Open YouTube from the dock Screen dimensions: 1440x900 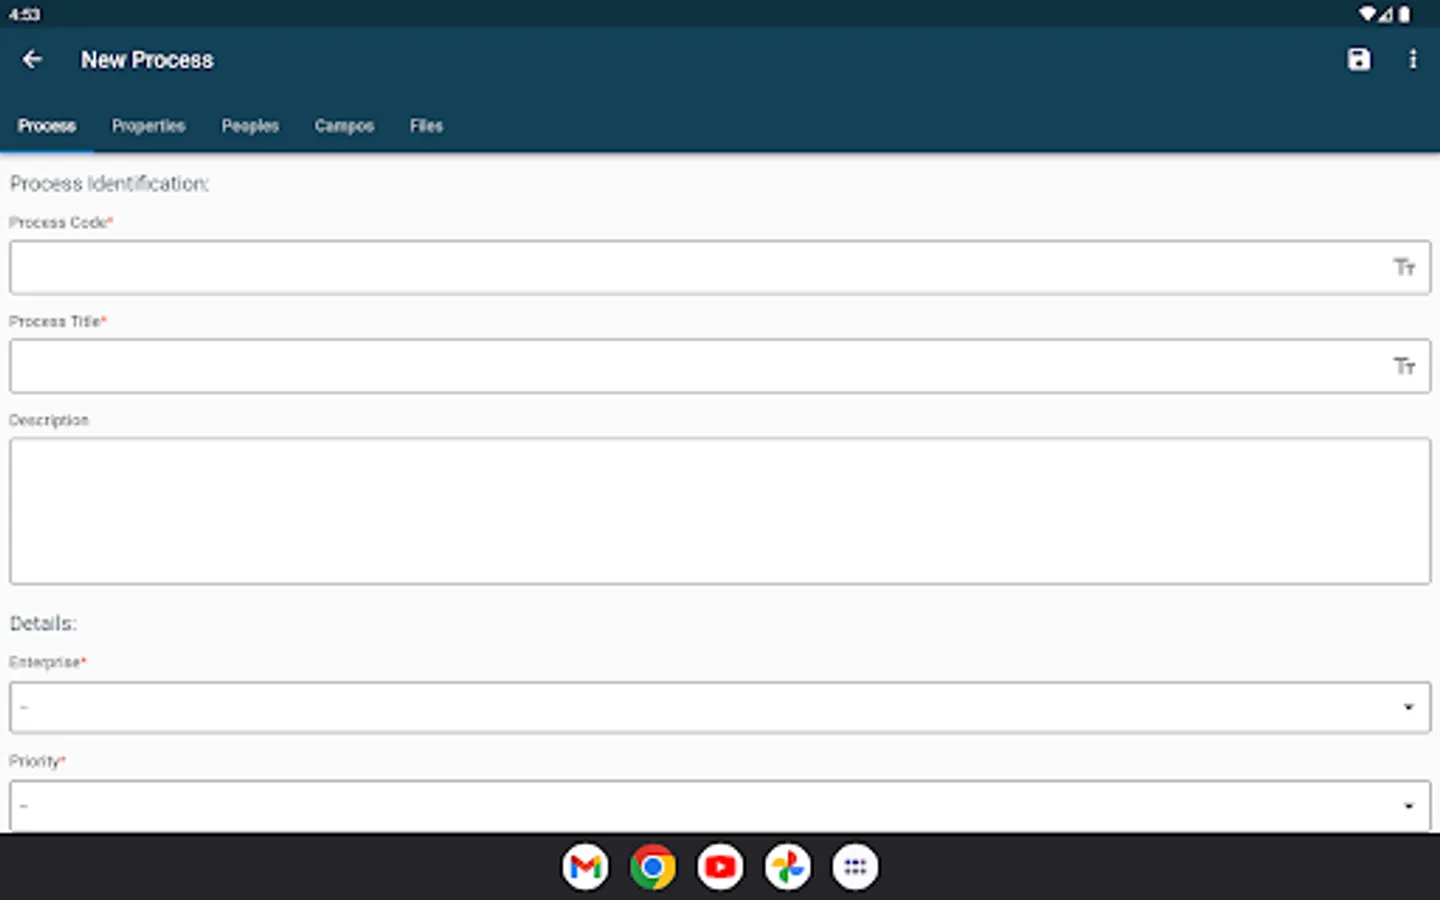[720, 866]
